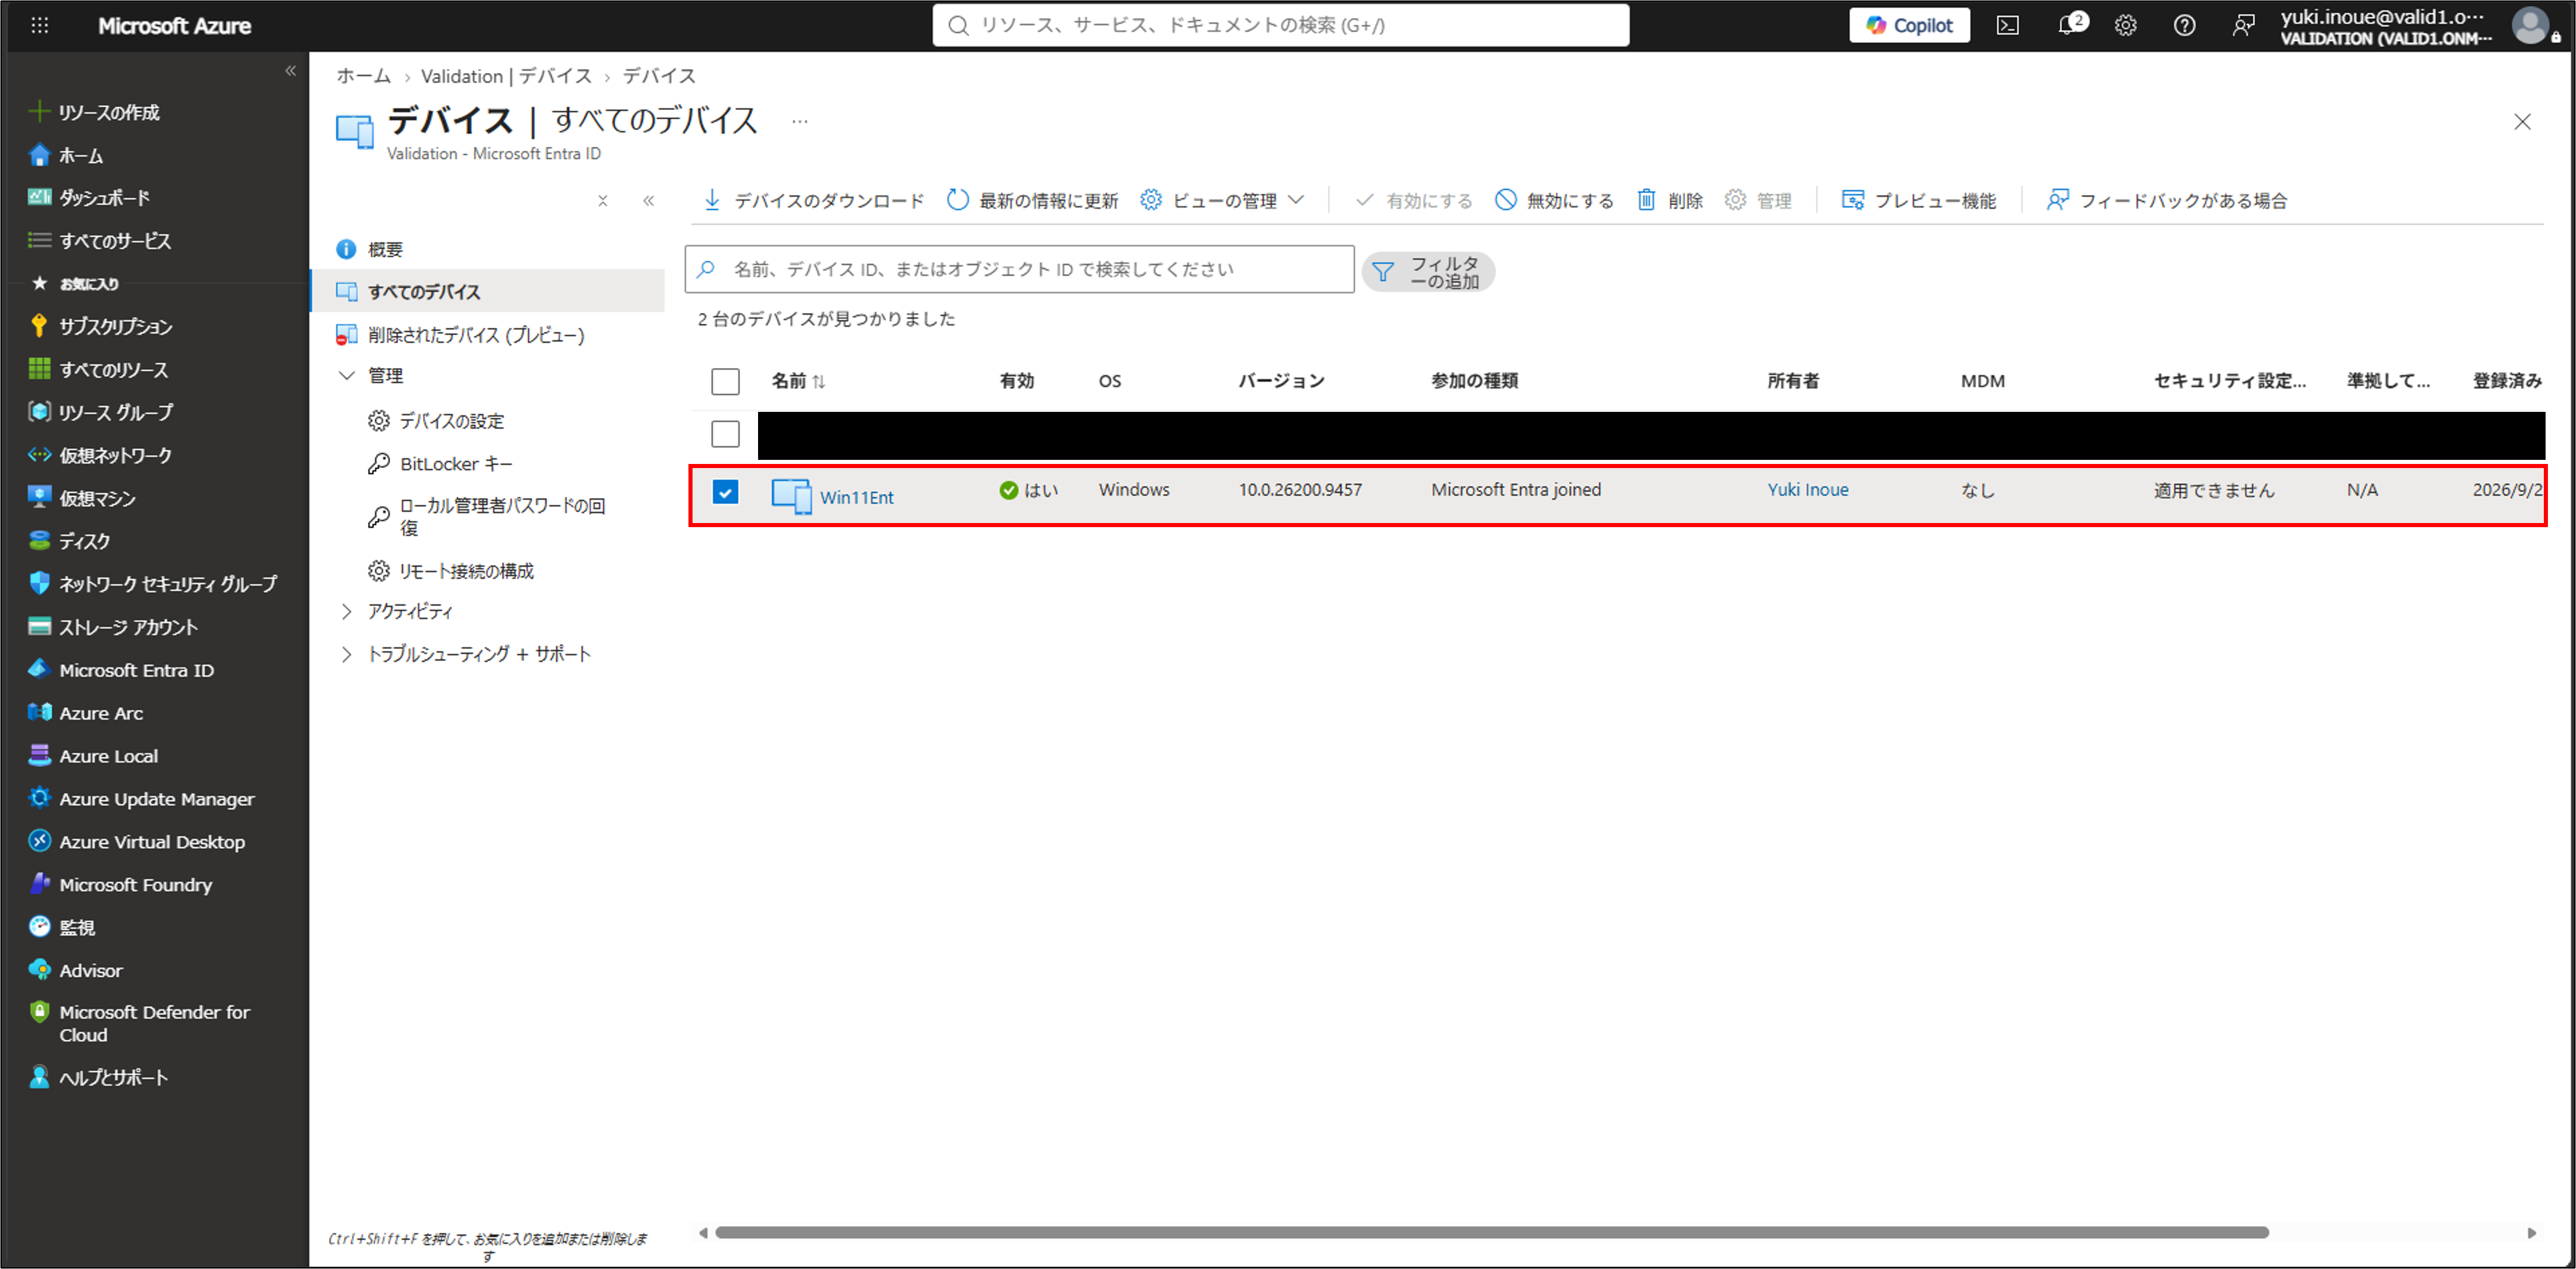This screenshot has width=2576, height=1269.
Task: Open Microsoft Foundry icon
Action: coord(39,884)
